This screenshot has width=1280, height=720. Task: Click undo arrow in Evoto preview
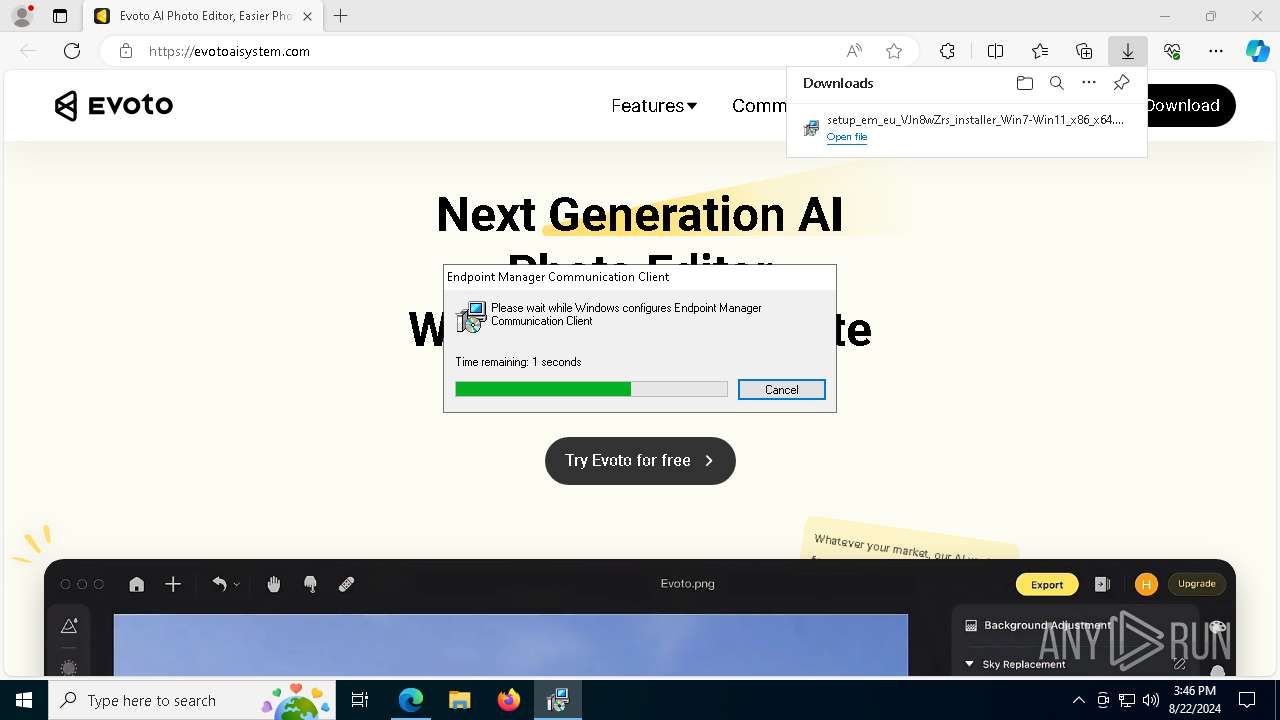pos(220,584)
